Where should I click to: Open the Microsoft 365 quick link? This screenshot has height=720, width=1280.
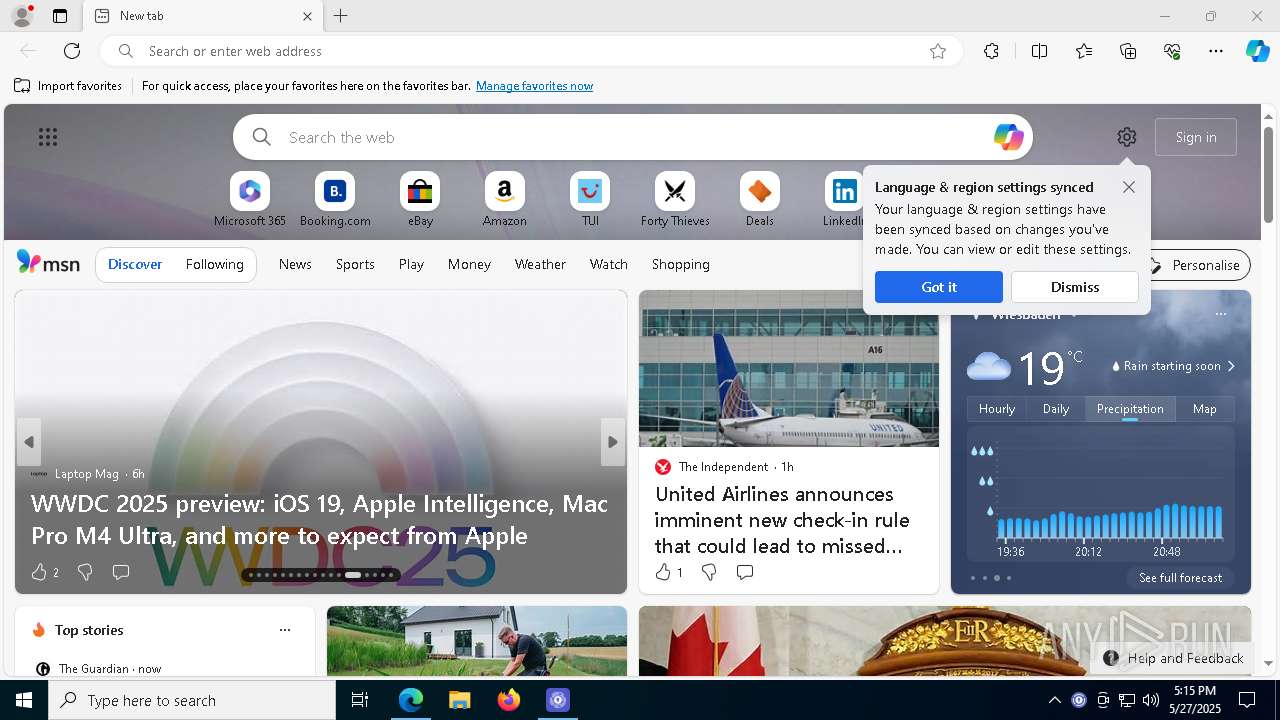point(250,200)
